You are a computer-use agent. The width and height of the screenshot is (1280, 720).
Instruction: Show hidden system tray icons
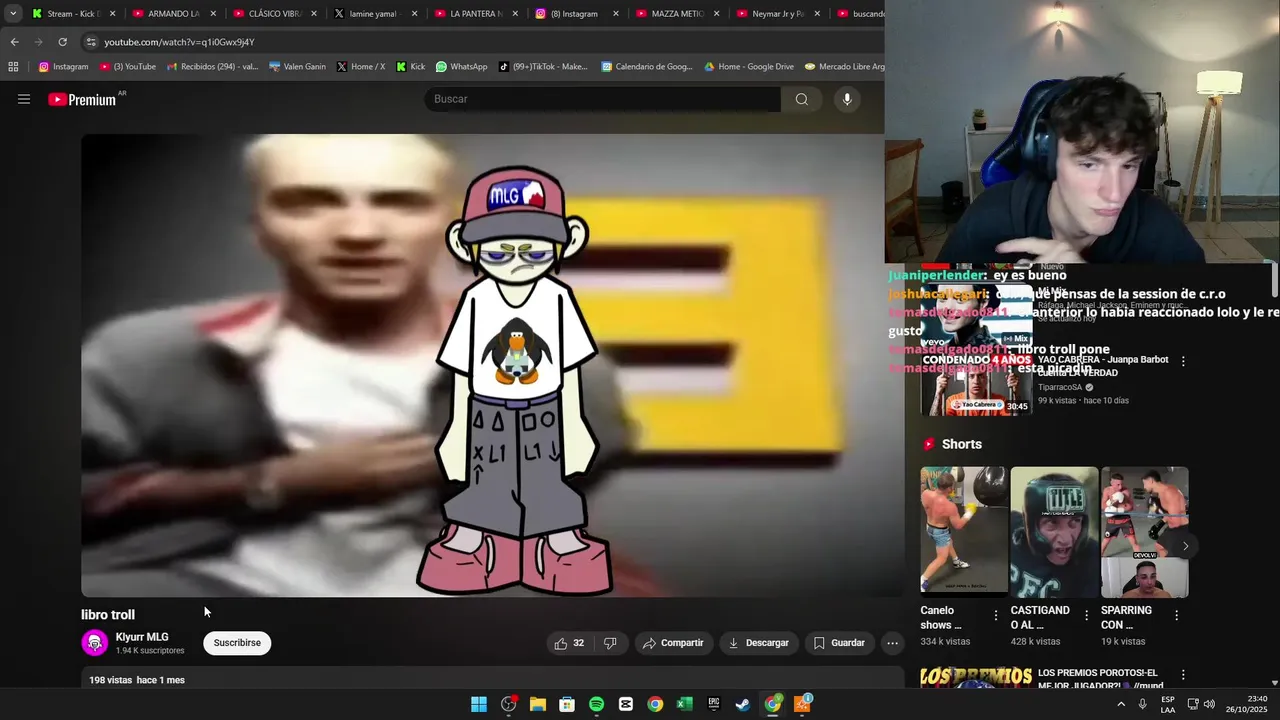click(x=1120, y=704)
